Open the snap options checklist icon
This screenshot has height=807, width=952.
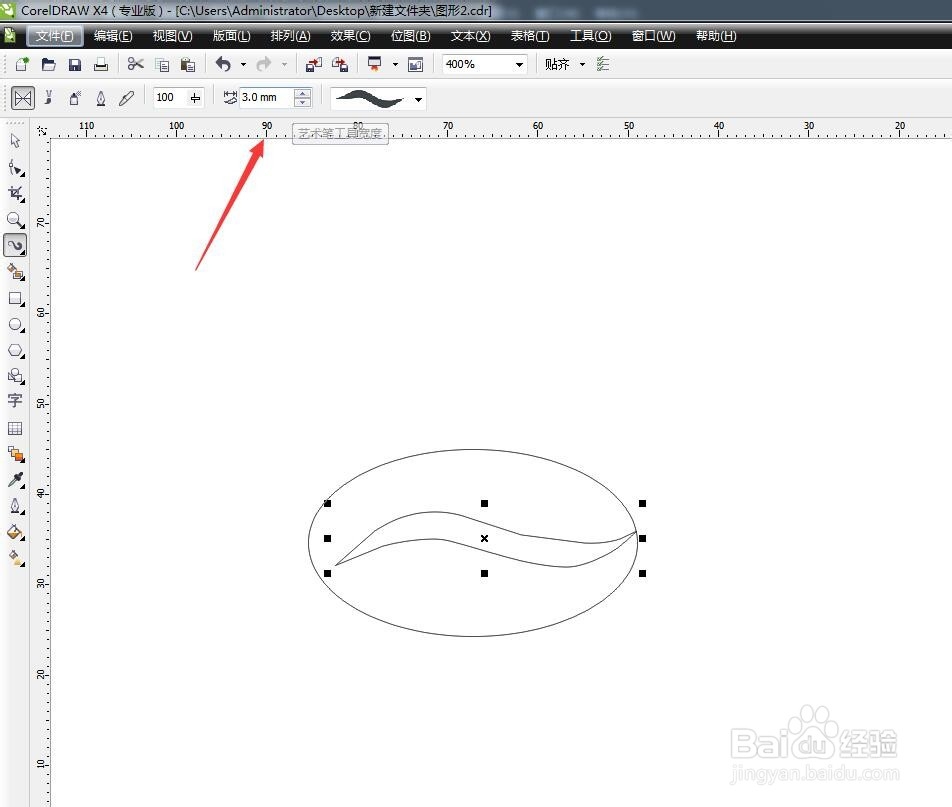pos(603,64)
